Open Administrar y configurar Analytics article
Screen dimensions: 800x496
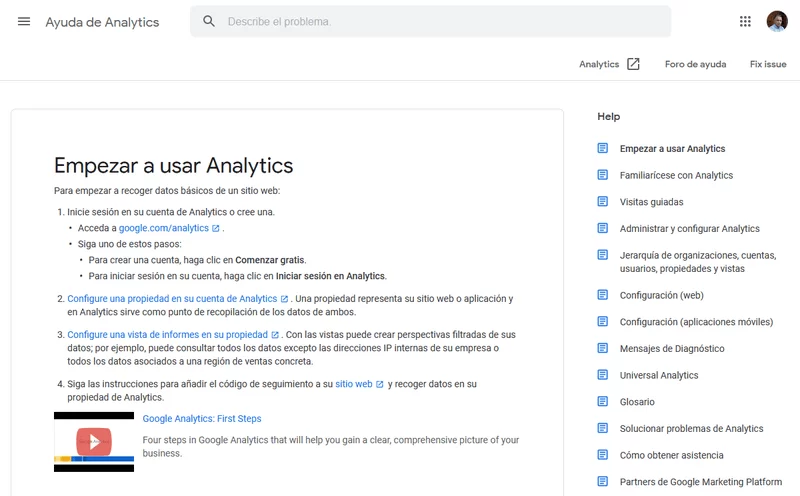690,229
